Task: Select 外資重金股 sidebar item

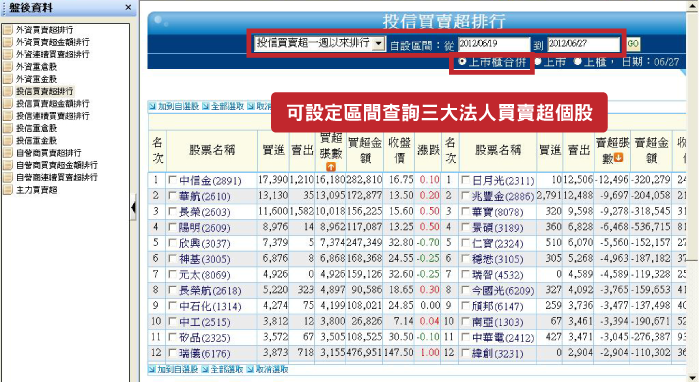Action: coord(36,79)
